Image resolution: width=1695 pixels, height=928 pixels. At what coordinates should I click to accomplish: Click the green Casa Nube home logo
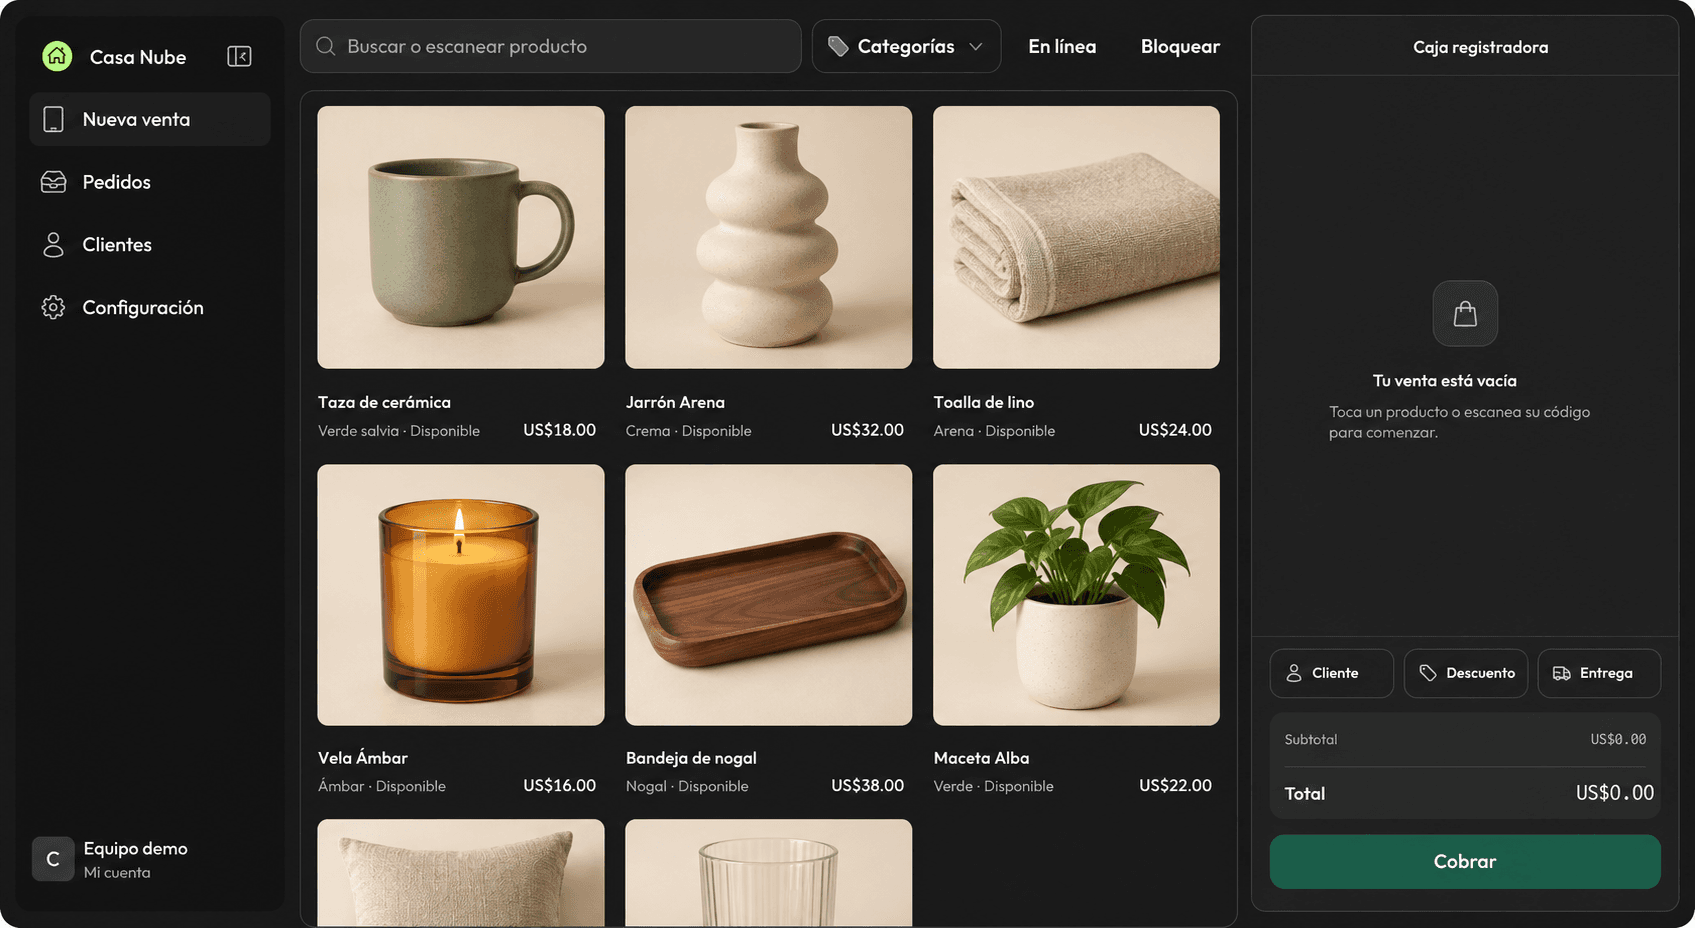coord(57,56)
